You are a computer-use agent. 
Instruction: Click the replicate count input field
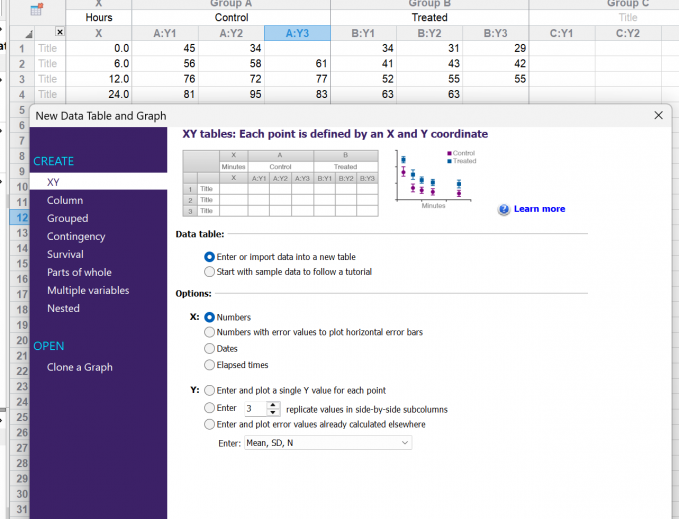255,409
